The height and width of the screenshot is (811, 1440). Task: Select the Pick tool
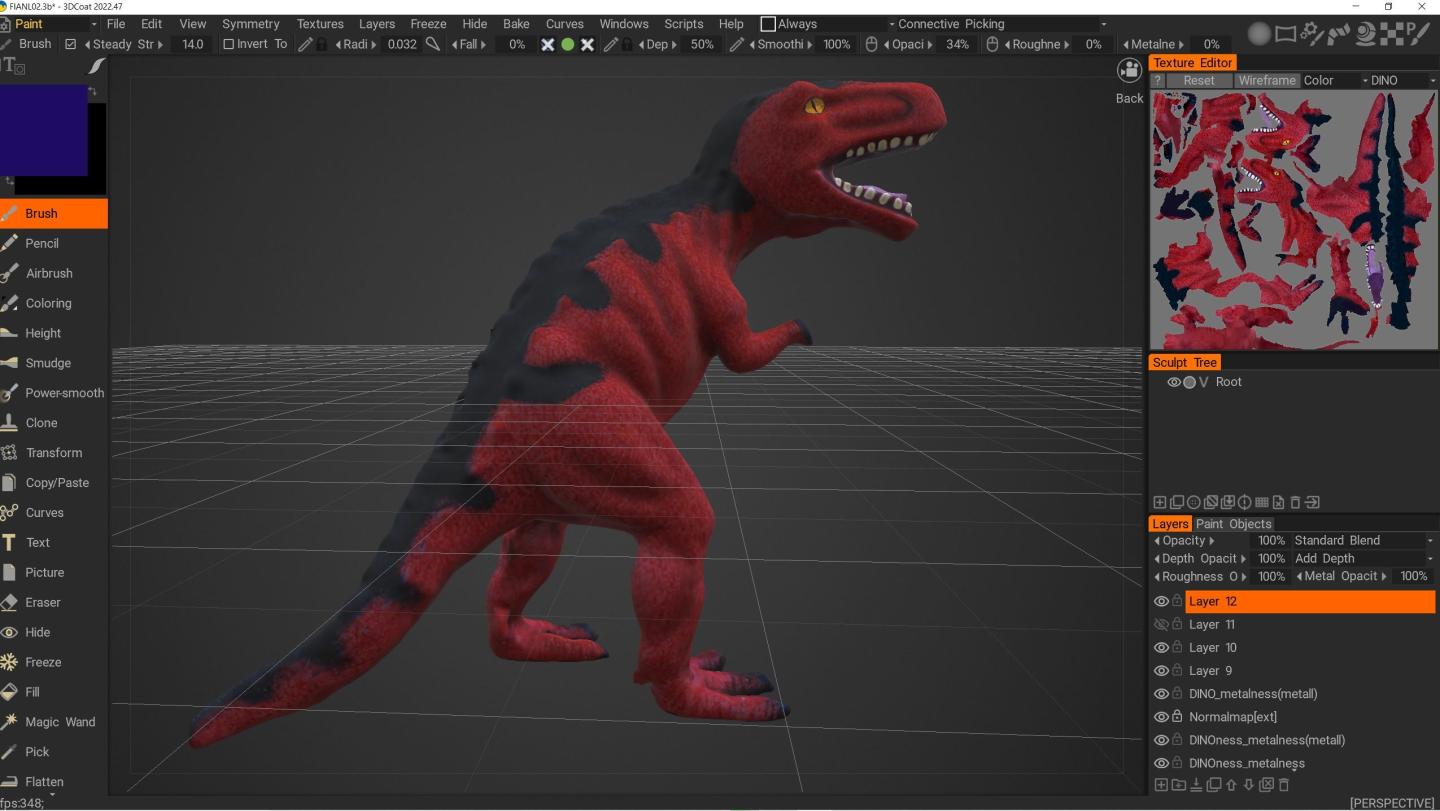coord(53,752)
